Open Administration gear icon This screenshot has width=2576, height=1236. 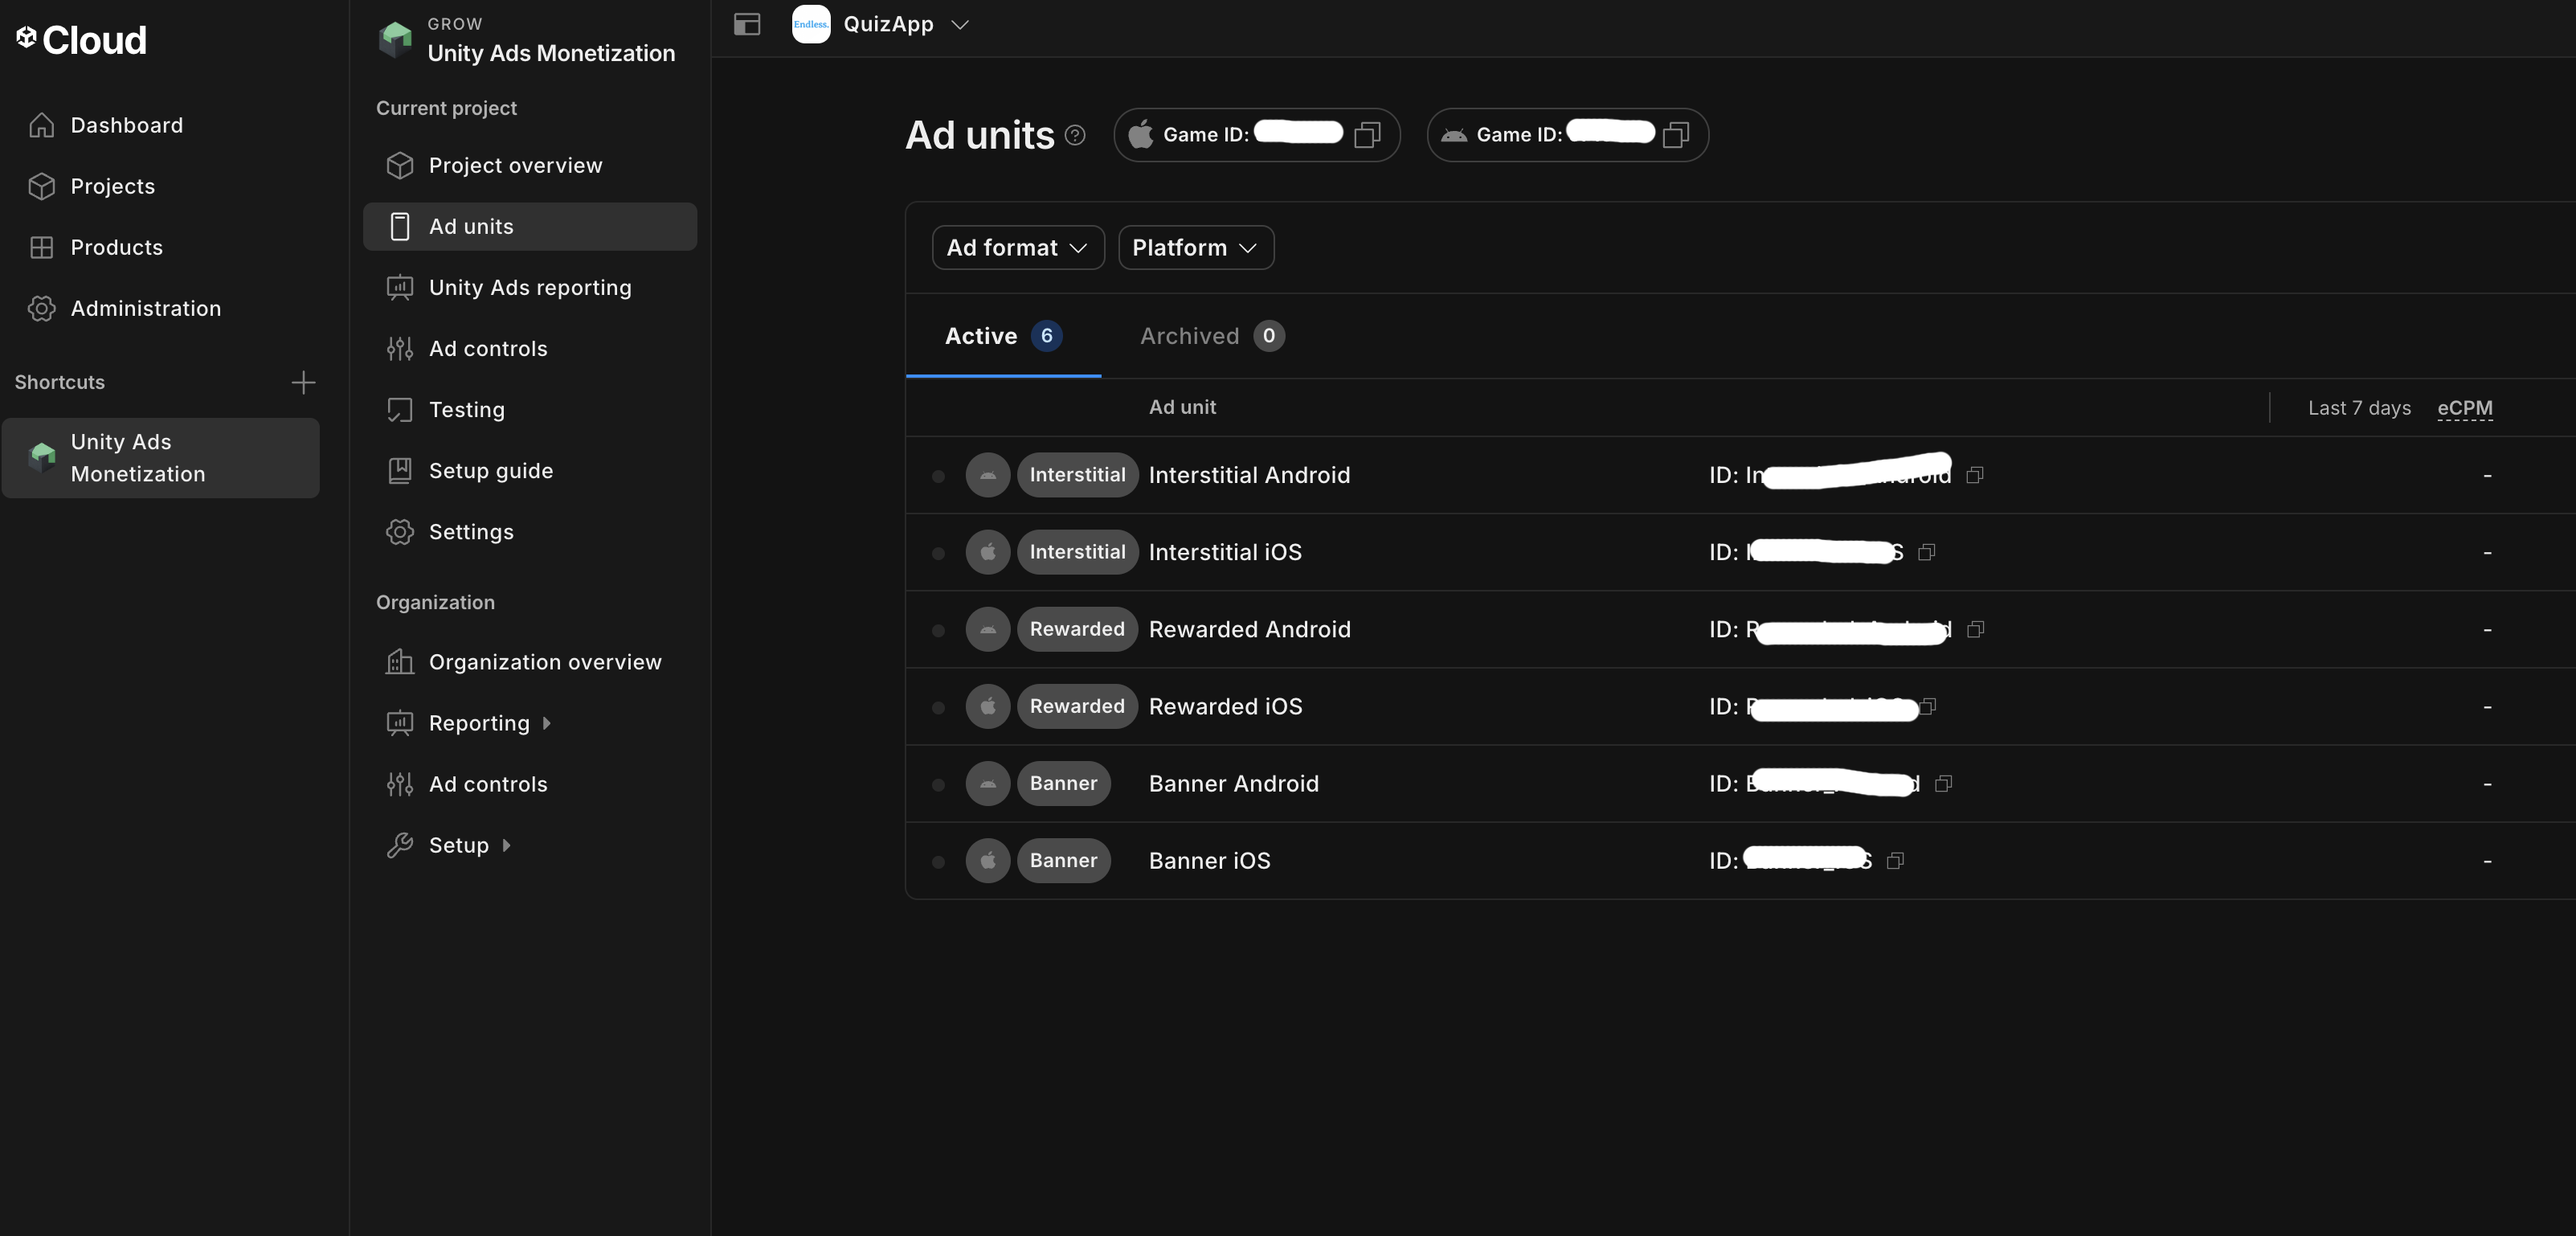point(41,308)
